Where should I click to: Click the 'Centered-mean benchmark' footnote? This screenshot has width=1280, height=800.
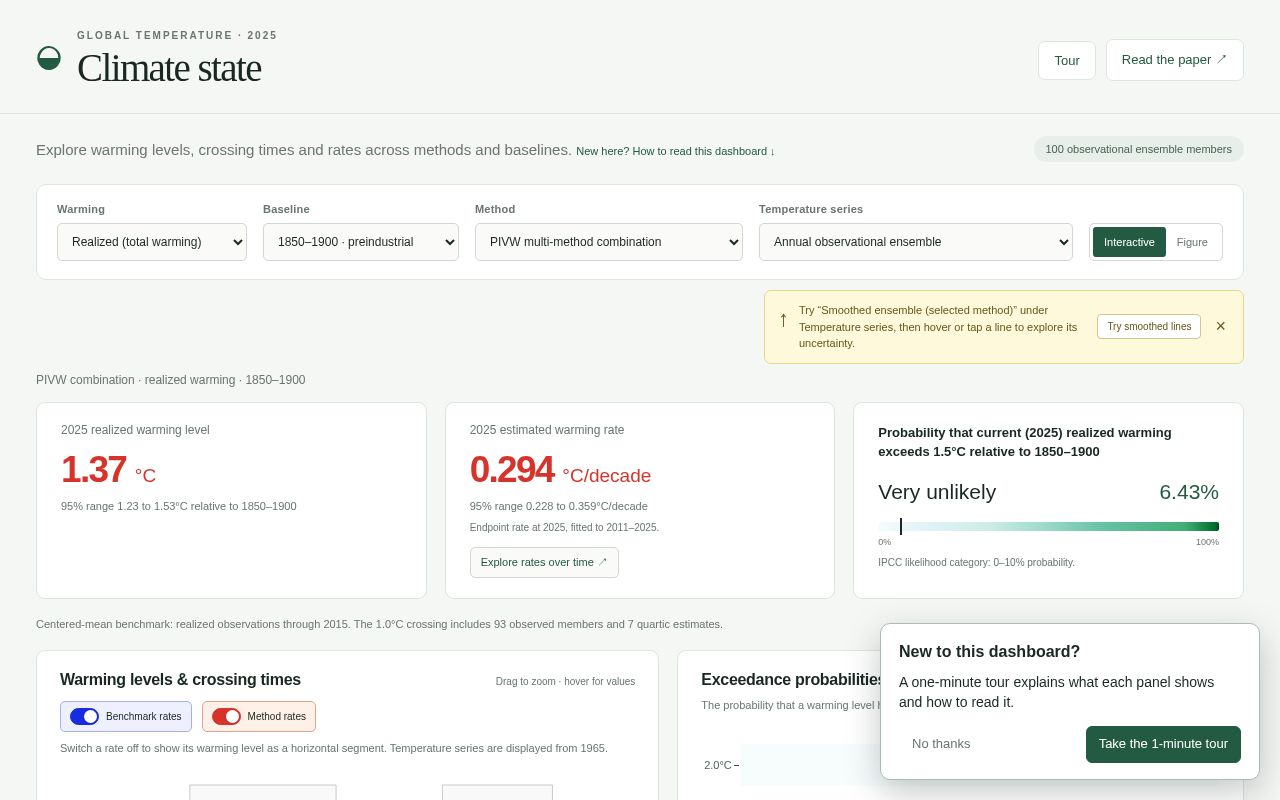pos(379,624)
